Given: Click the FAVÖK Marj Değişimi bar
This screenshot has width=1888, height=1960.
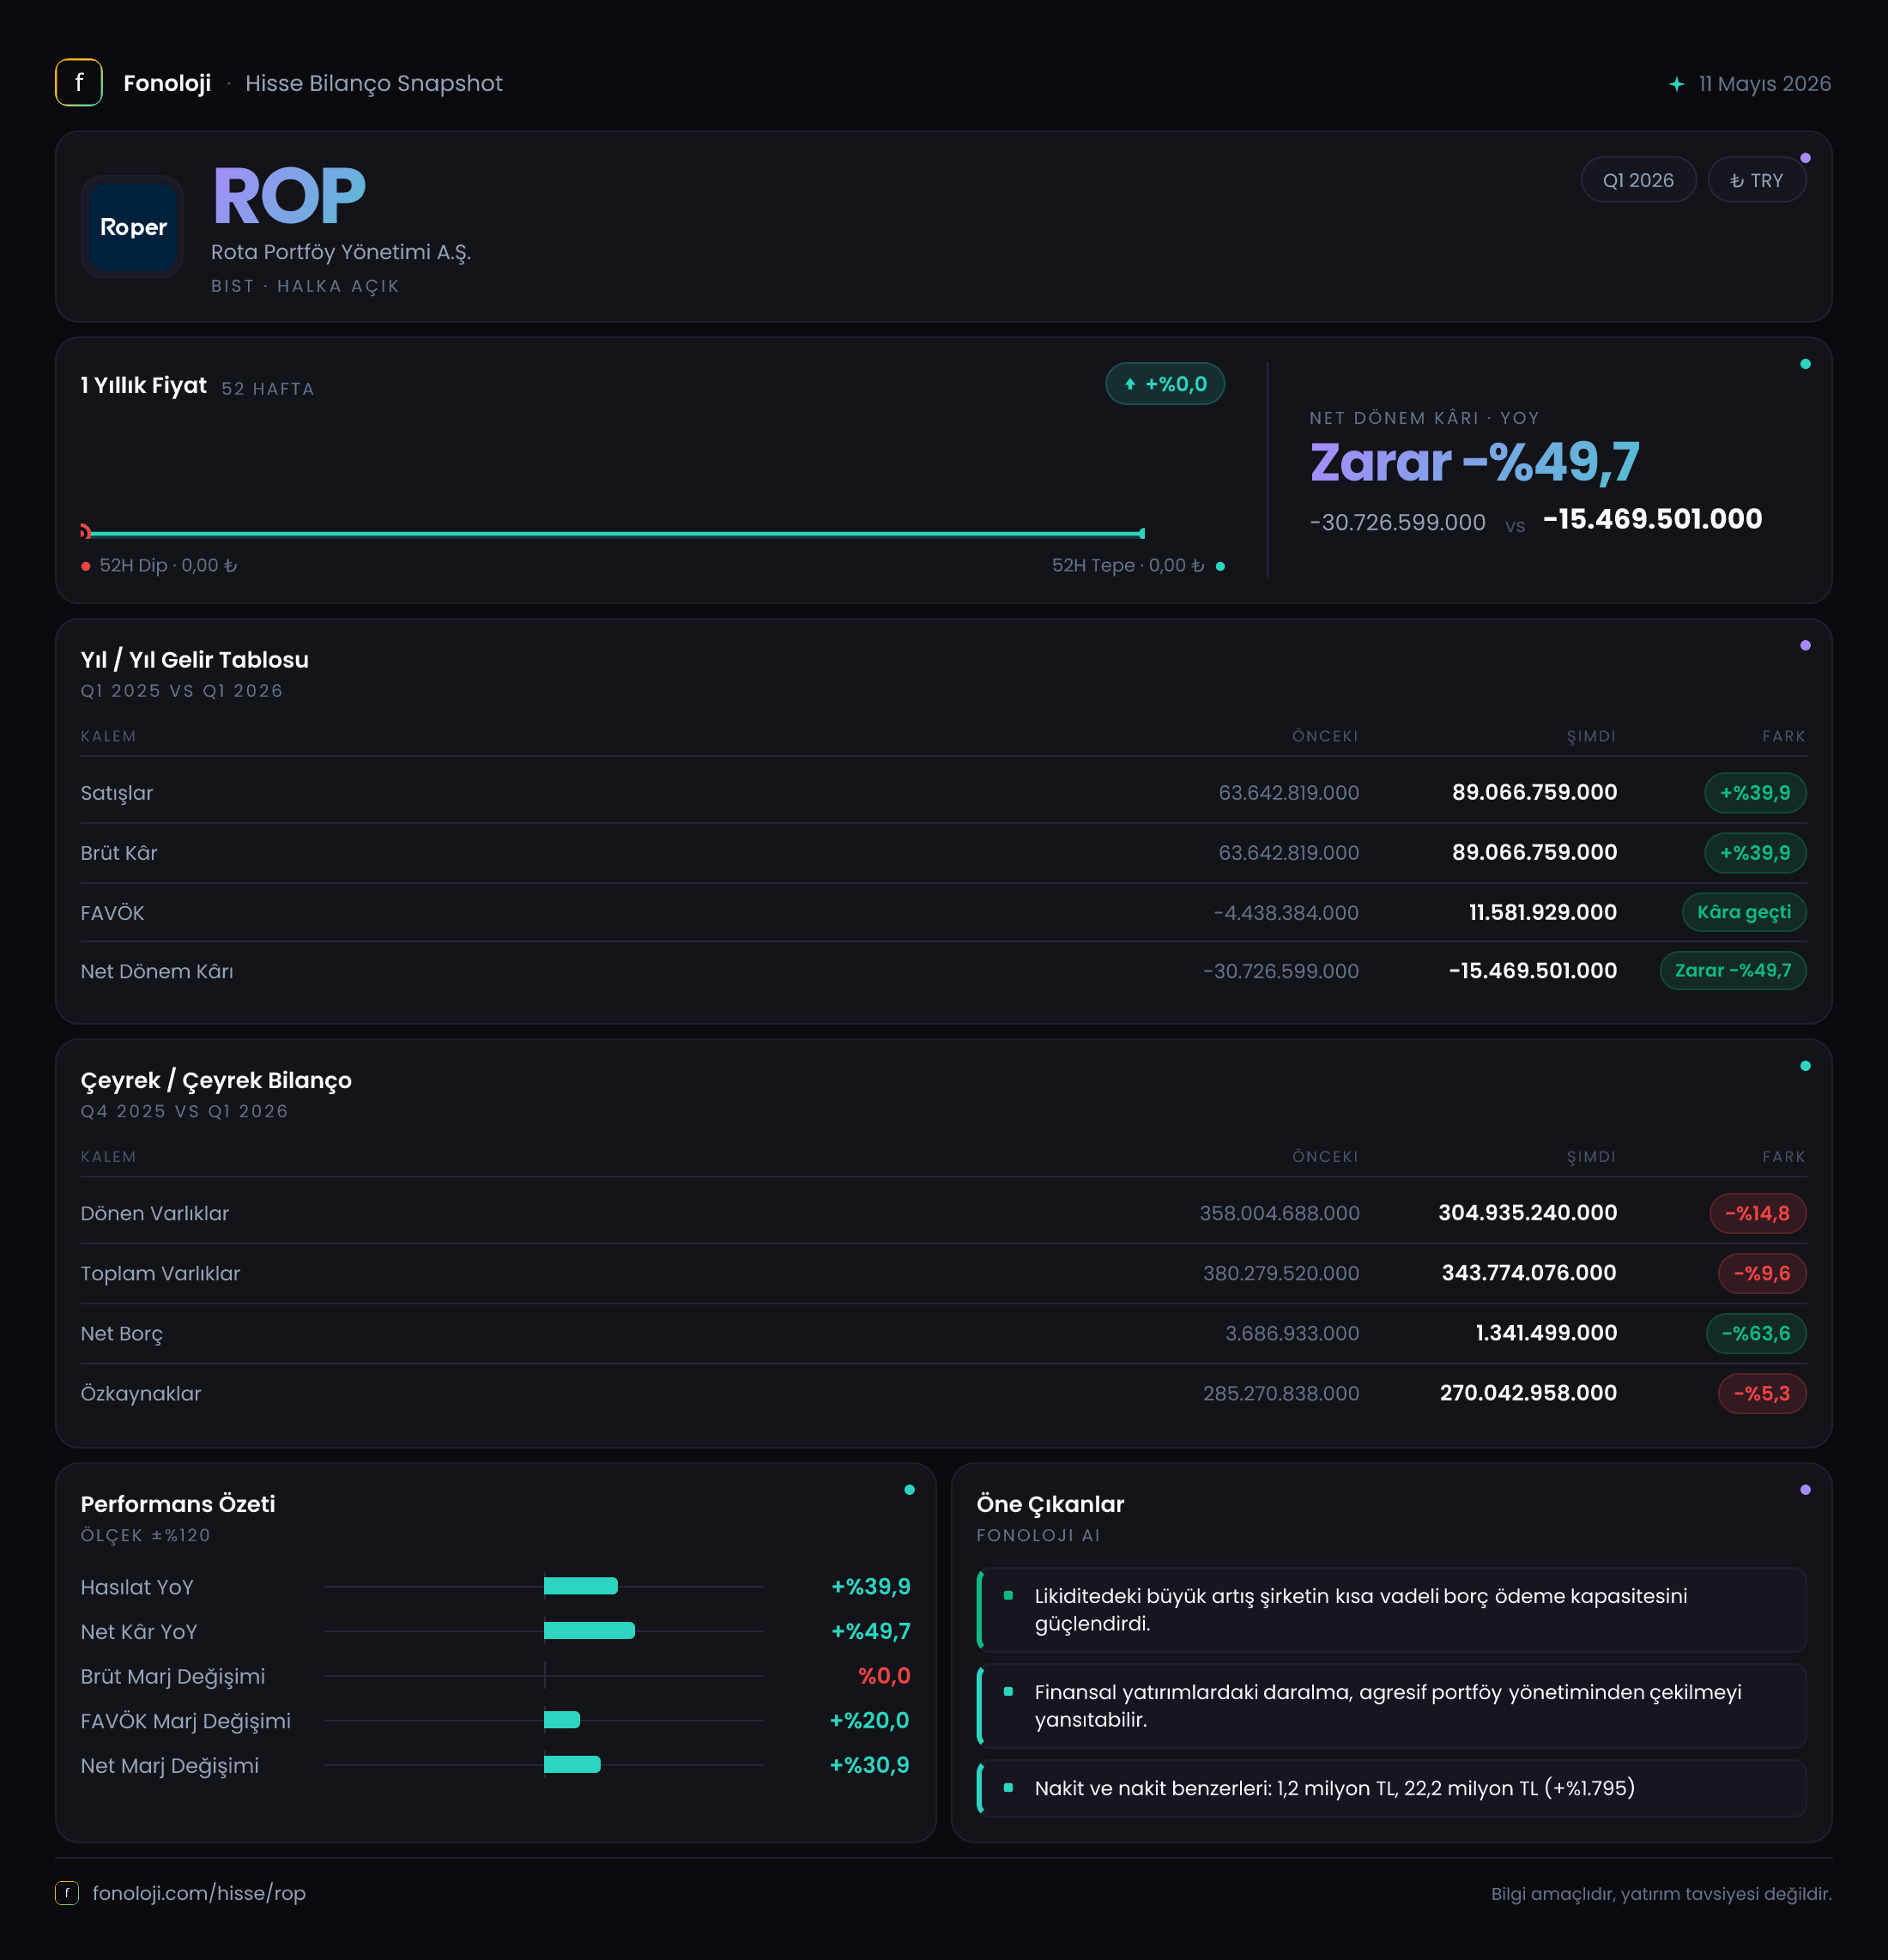Looking at the screenshot, I should (562, 1720).
